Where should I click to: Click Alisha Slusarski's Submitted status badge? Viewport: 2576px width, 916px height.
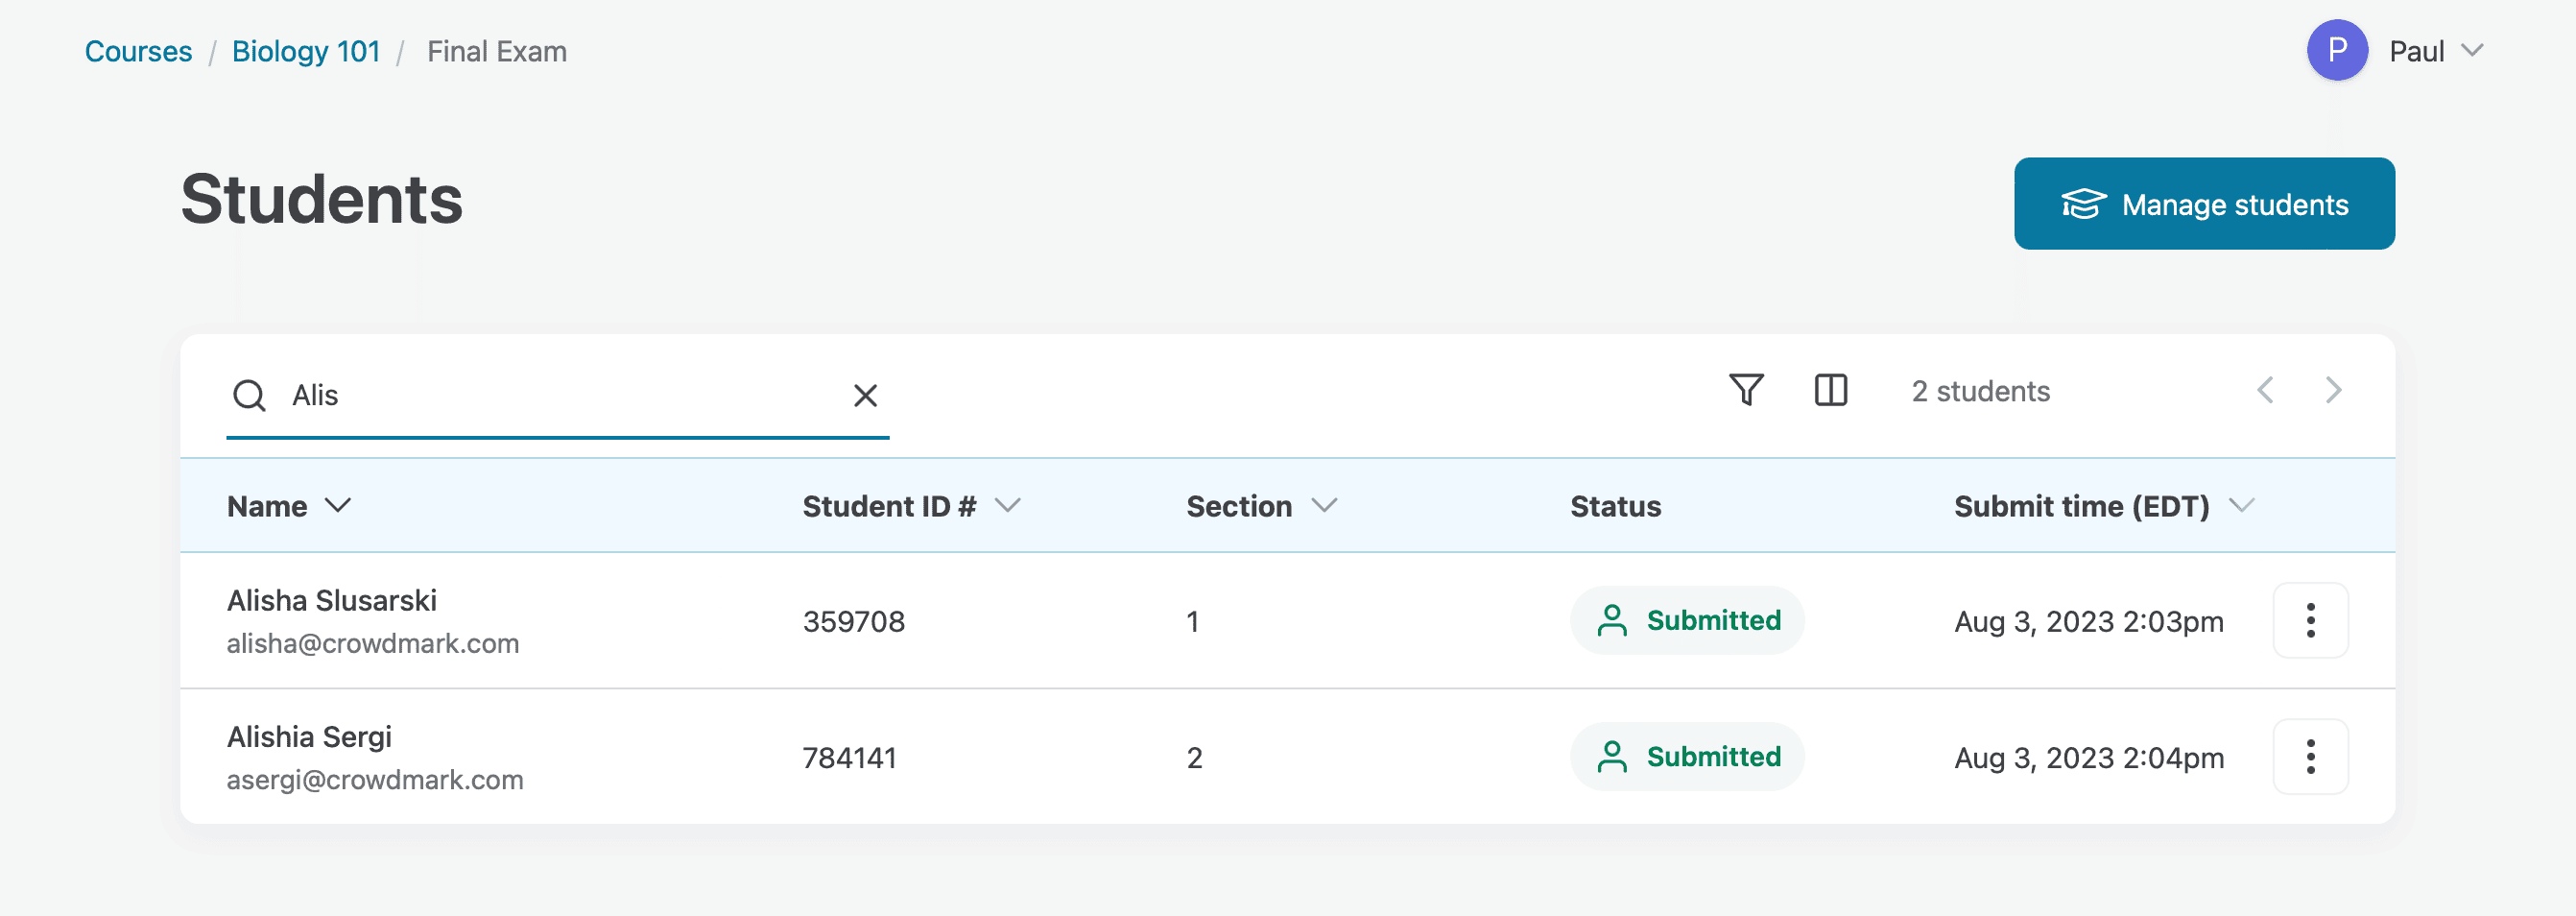(1687, 620)
